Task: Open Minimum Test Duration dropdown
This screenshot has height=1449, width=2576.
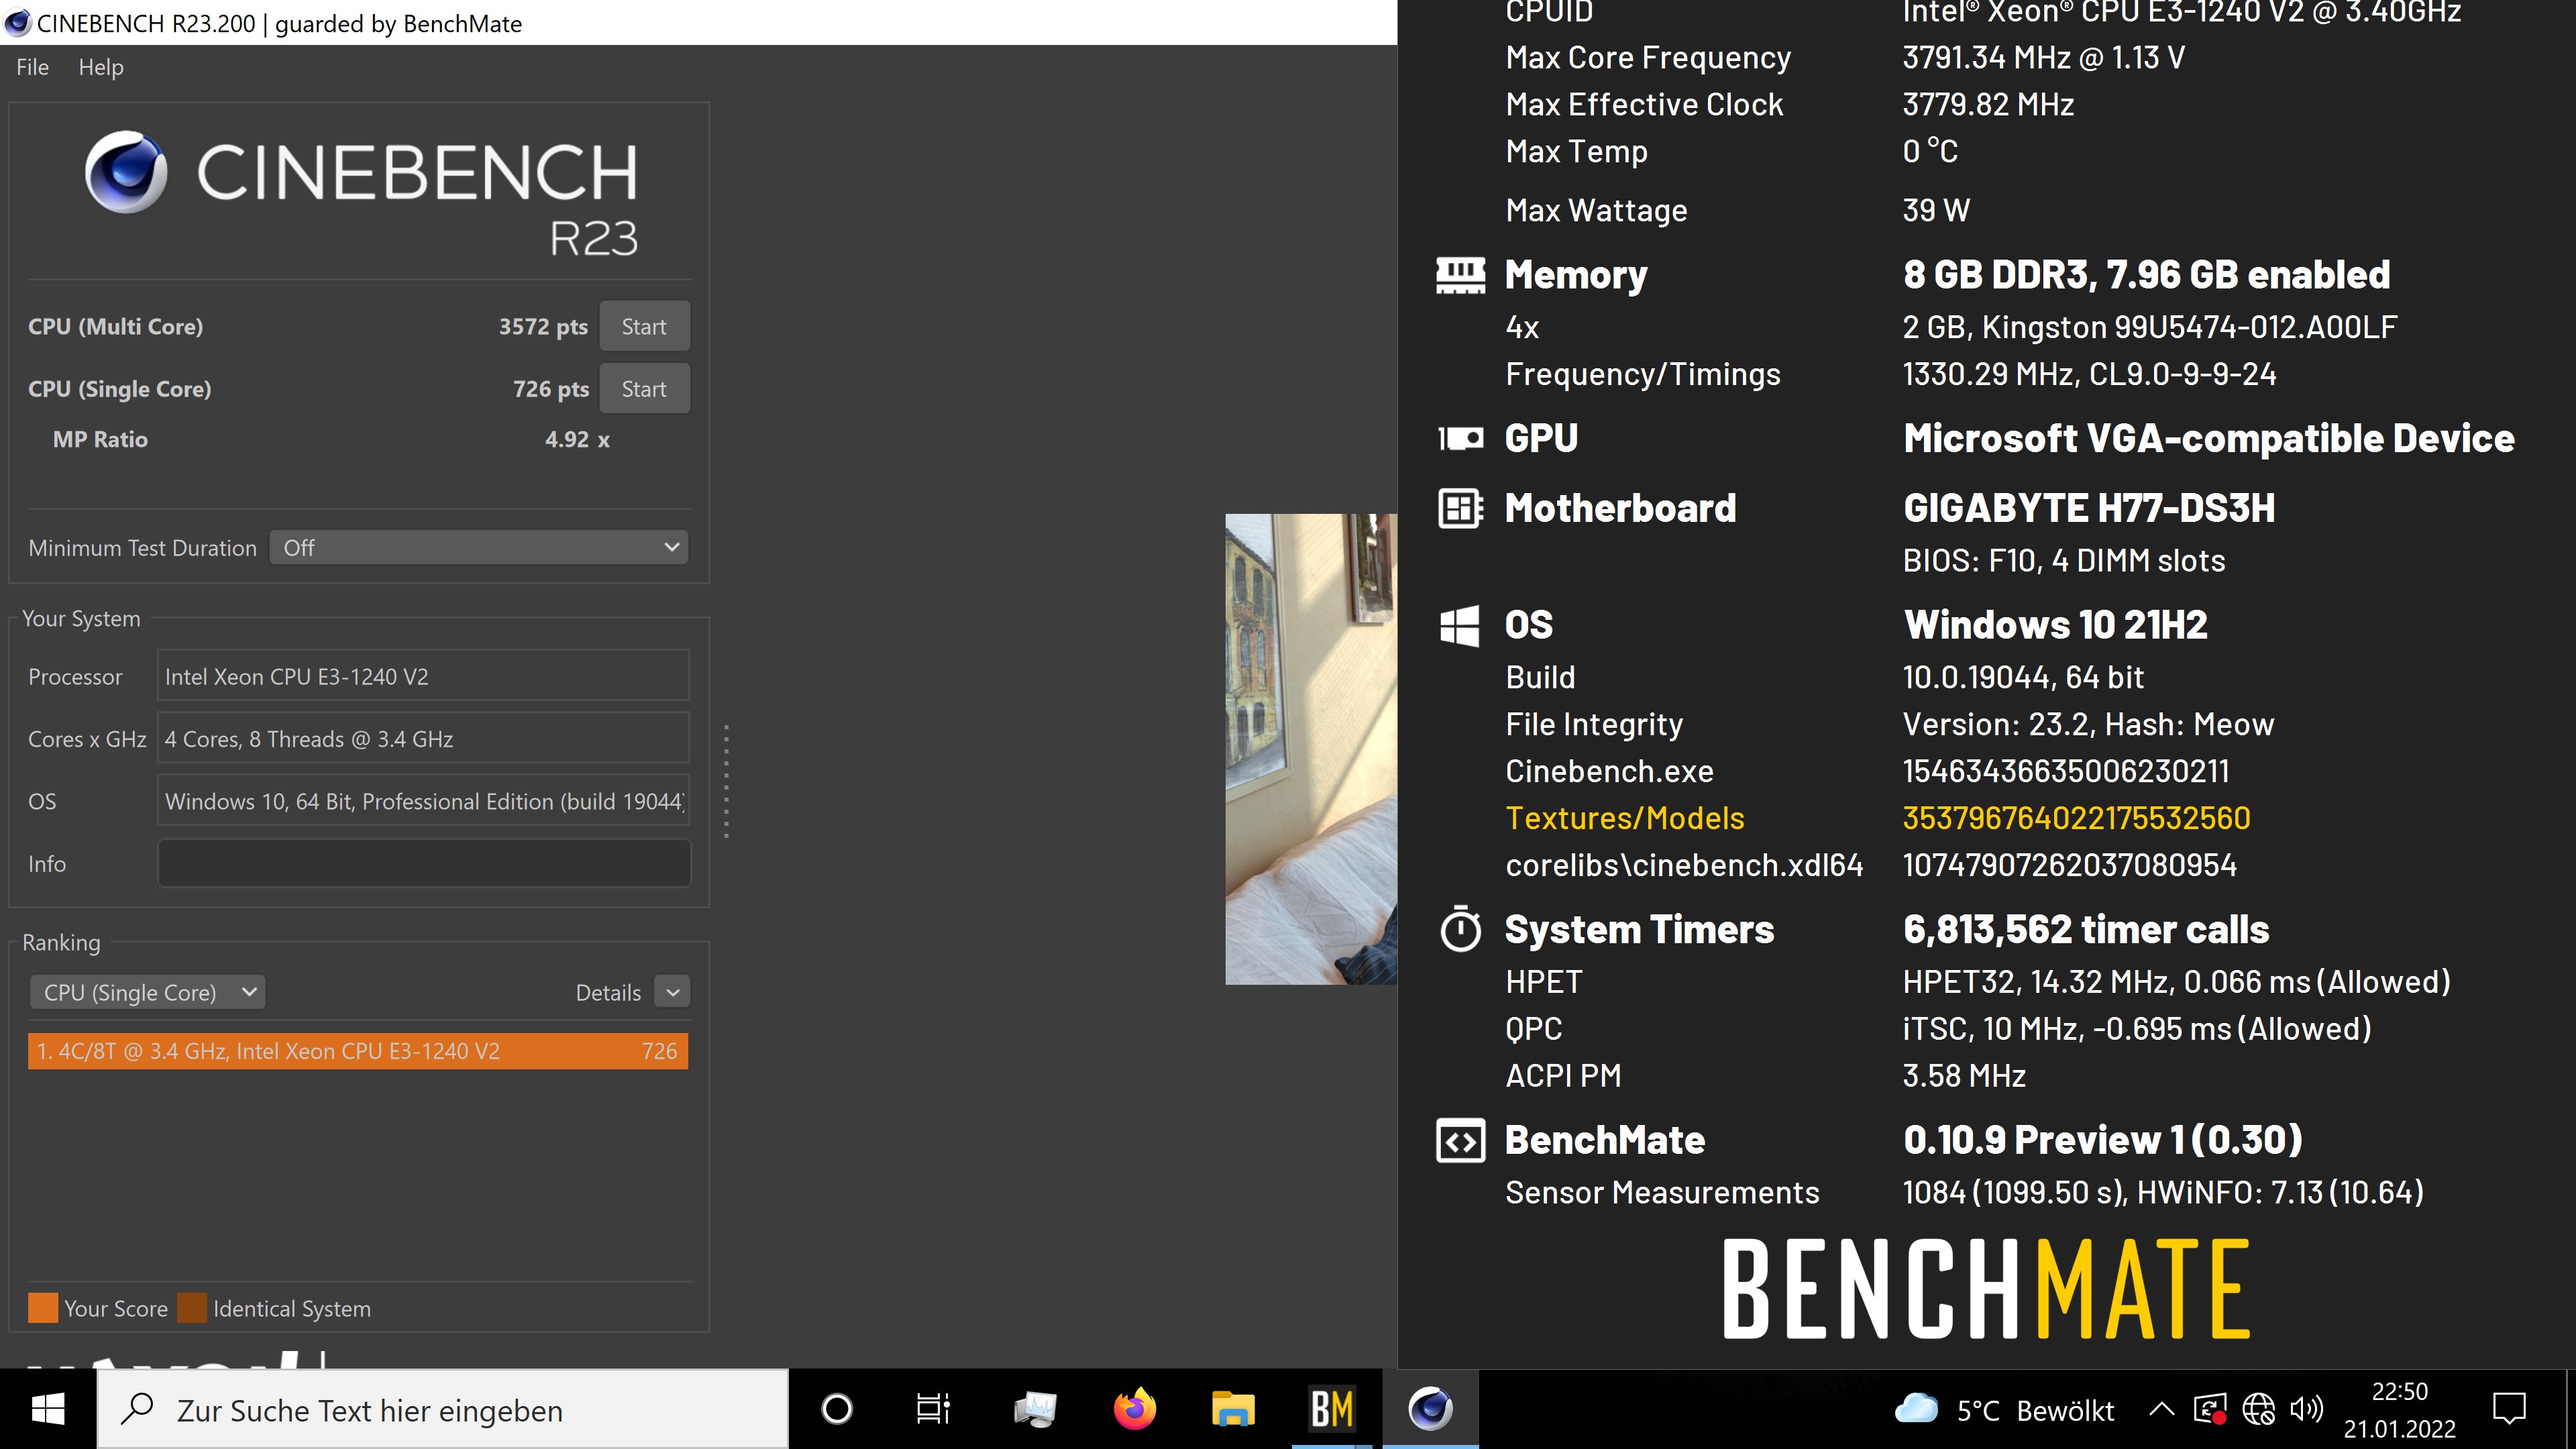Action: (479, 547)
